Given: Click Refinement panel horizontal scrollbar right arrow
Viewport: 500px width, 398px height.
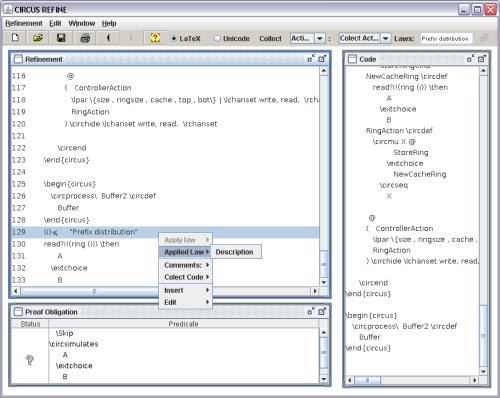Looking at the screenshot, I should point(315,291).
